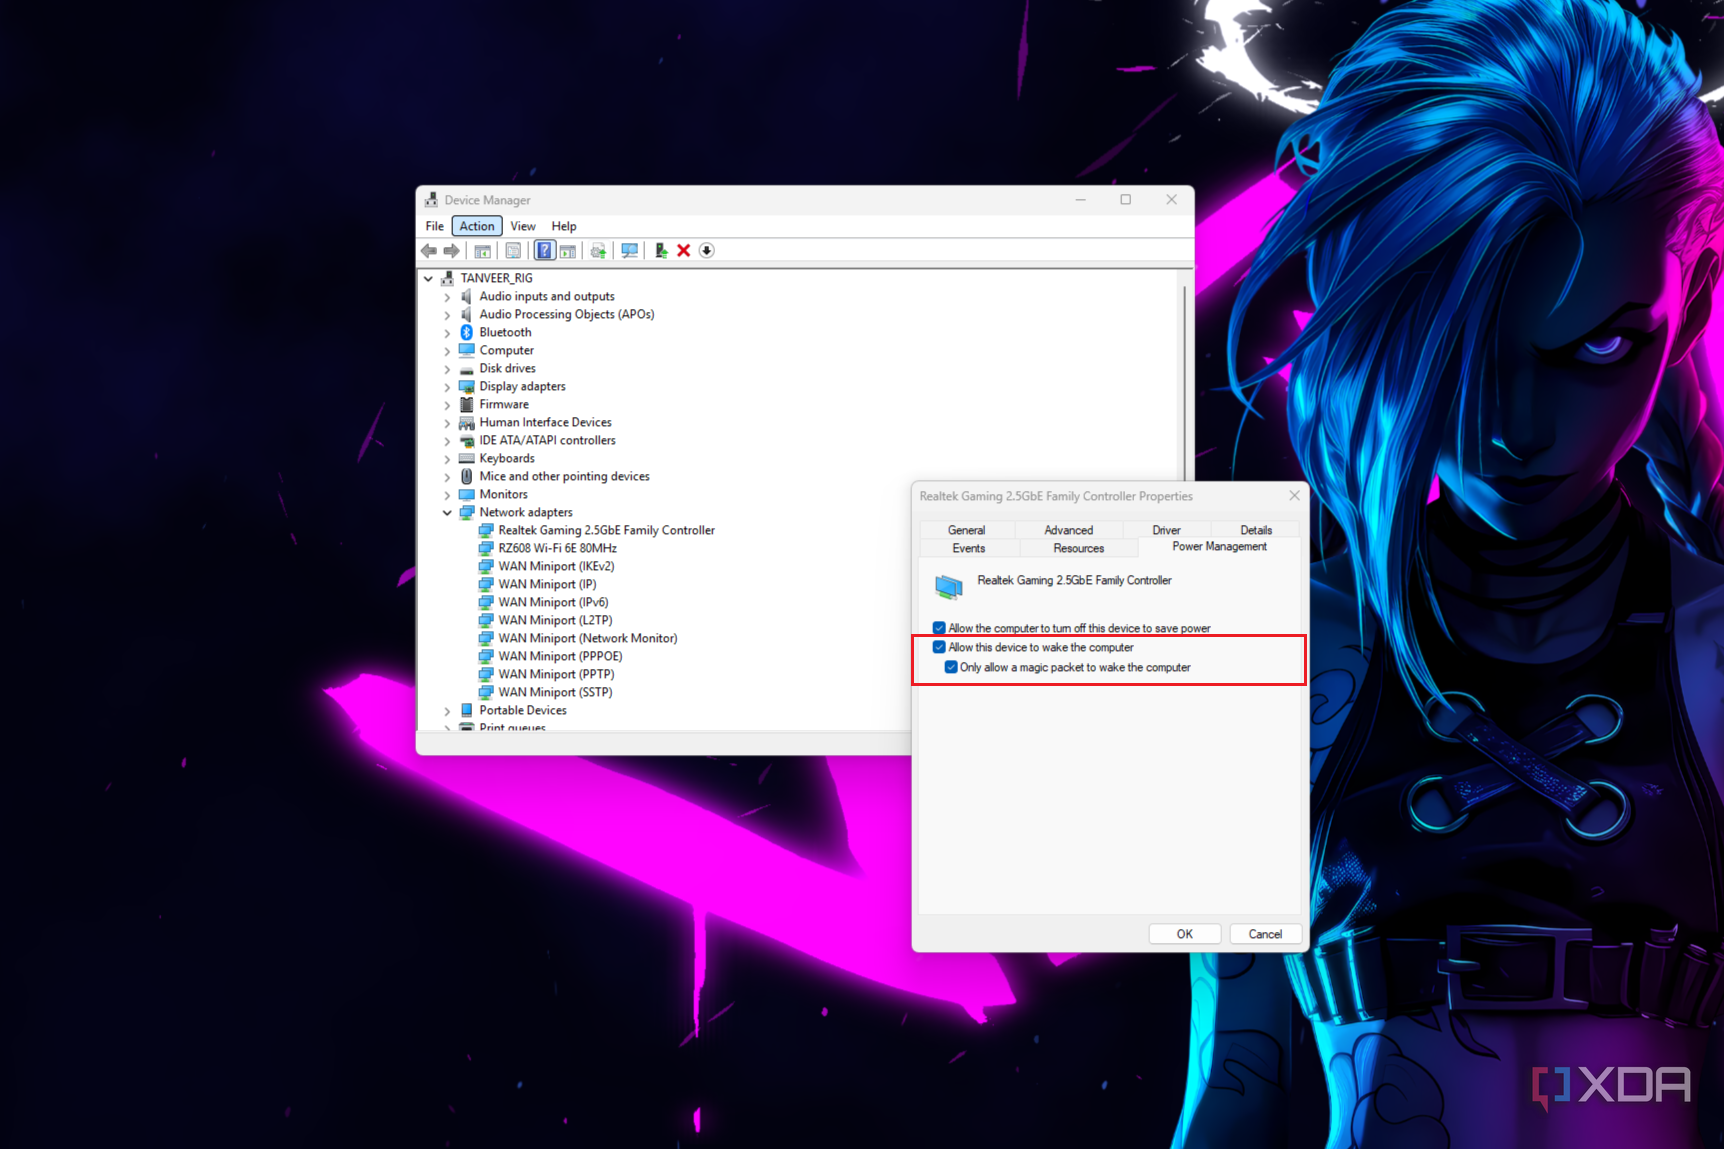1724x1149 pixels.
Task: Click the Update driver software toolbar icon
Action: 598,251
